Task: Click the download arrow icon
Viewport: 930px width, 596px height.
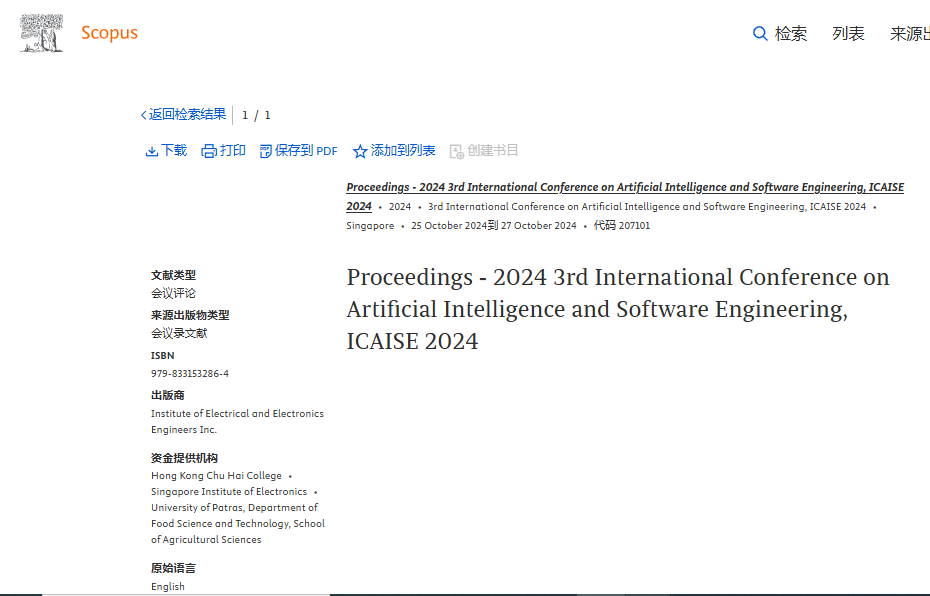Action: (152, 151)
